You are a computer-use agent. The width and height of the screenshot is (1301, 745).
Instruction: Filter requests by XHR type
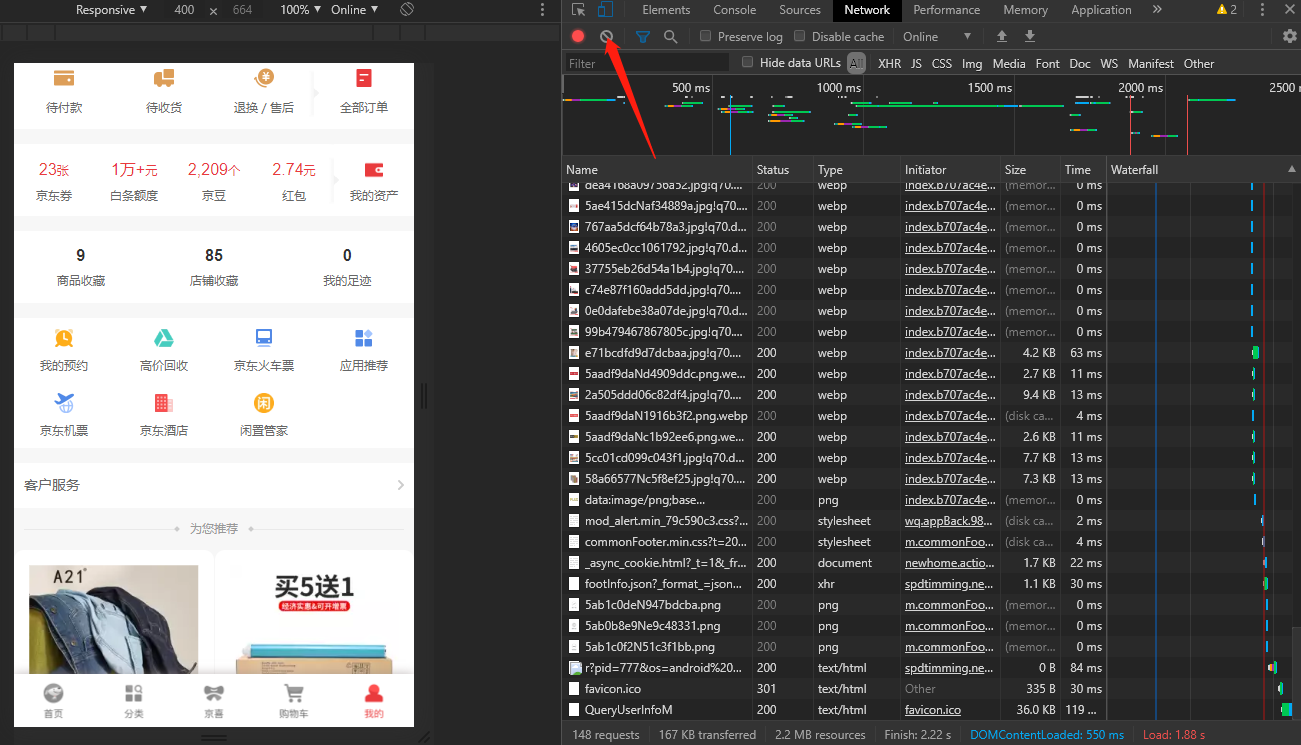pos(889,64)
